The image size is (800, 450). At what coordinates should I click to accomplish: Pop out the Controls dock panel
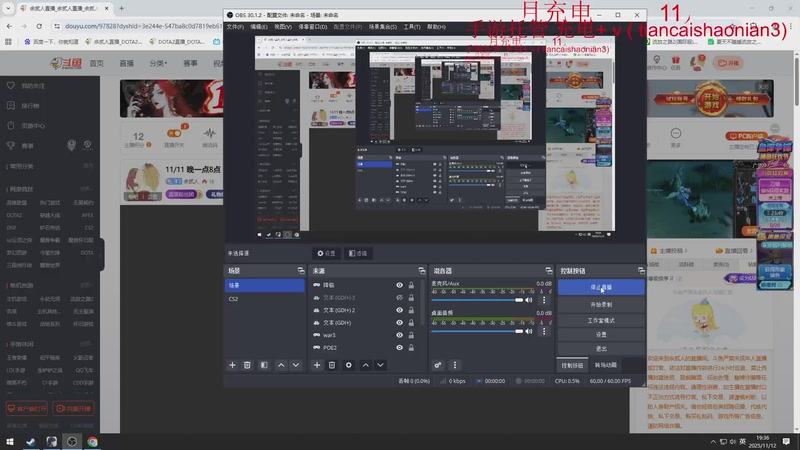click(x=641, y=271)
